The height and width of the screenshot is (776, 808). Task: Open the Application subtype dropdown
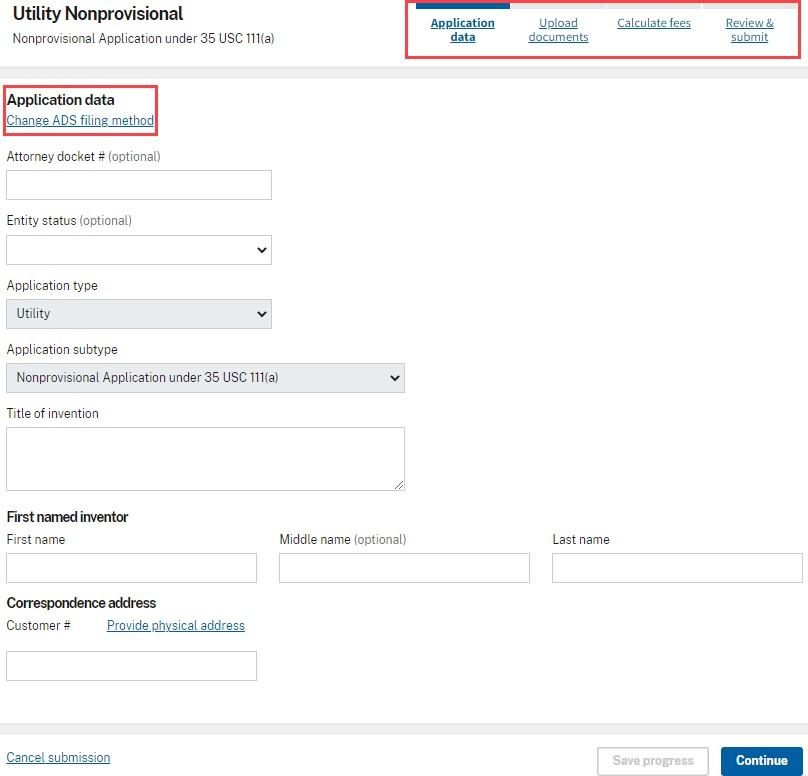tap(205, 378)
